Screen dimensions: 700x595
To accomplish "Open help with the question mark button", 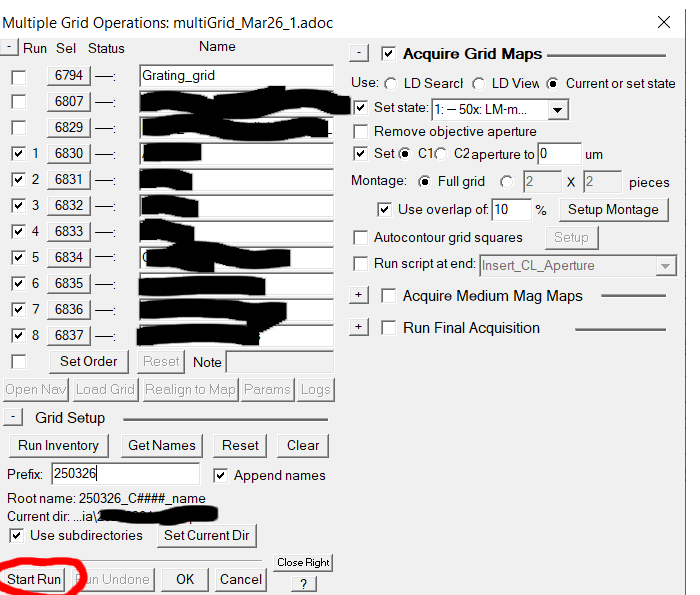I will point(304,583).
